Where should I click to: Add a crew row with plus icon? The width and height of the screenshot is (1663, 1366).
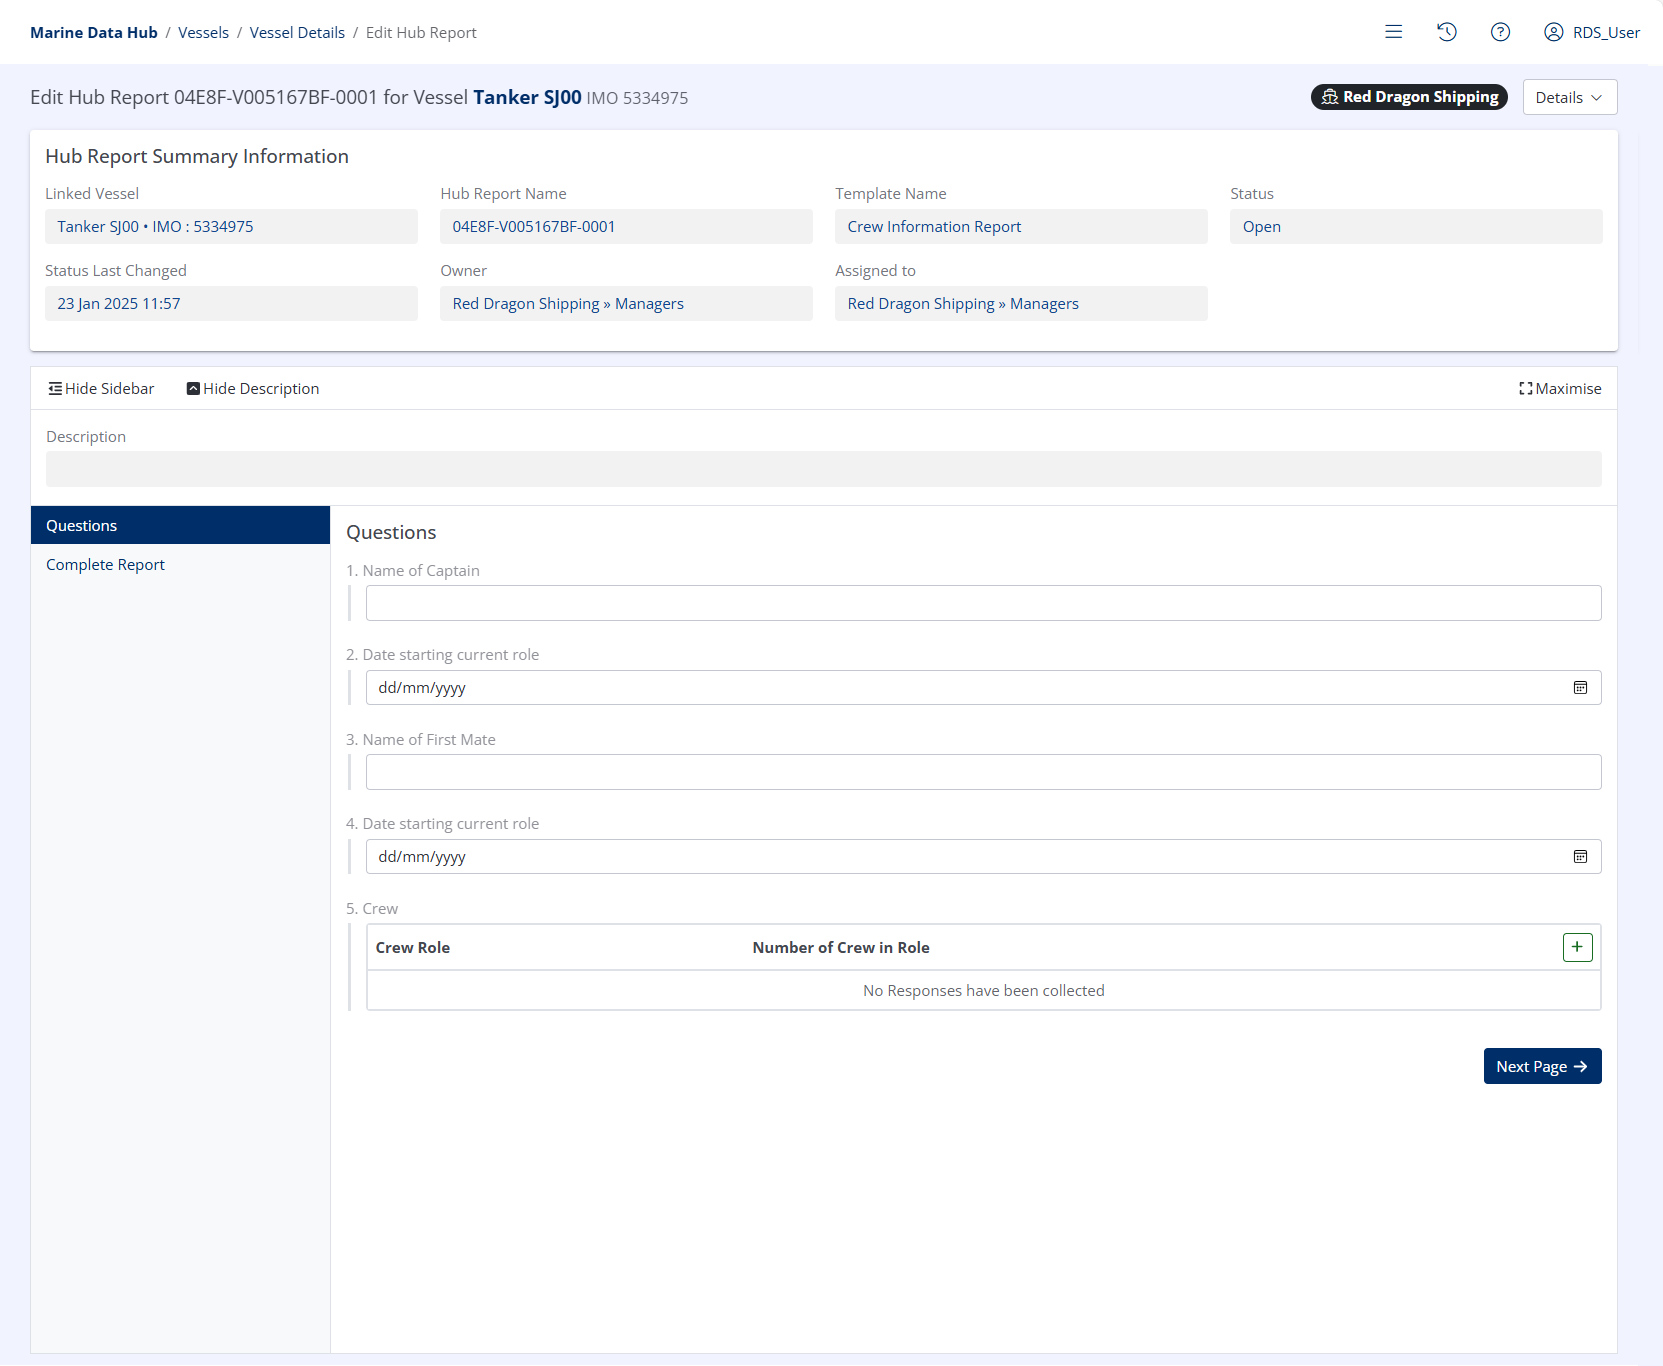click(1577, 947)
